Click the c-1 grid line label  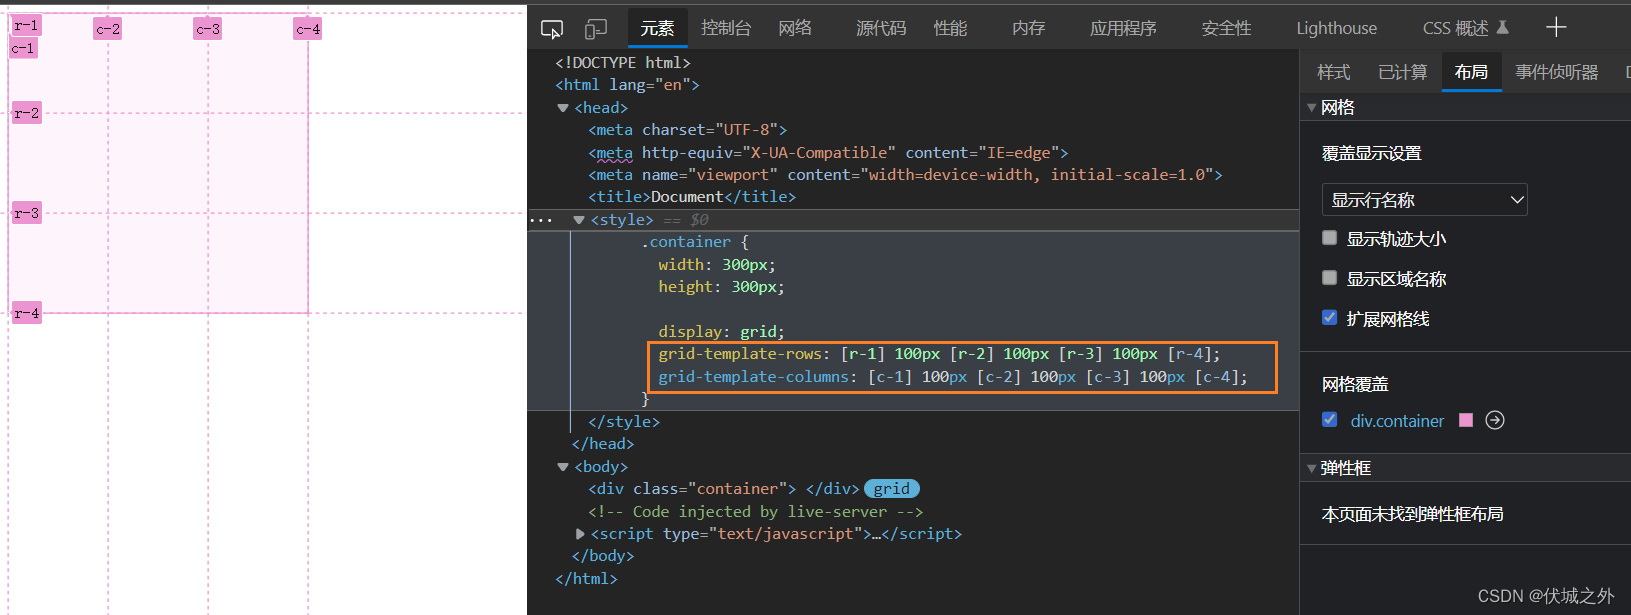pos(23,48)
